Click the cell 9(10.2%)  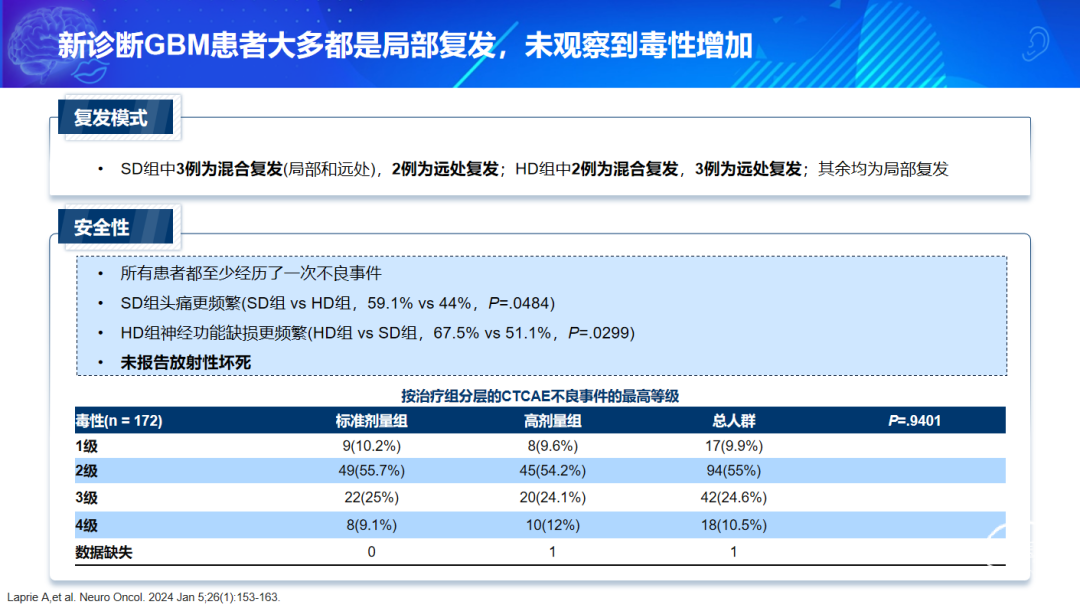(371, 446)
